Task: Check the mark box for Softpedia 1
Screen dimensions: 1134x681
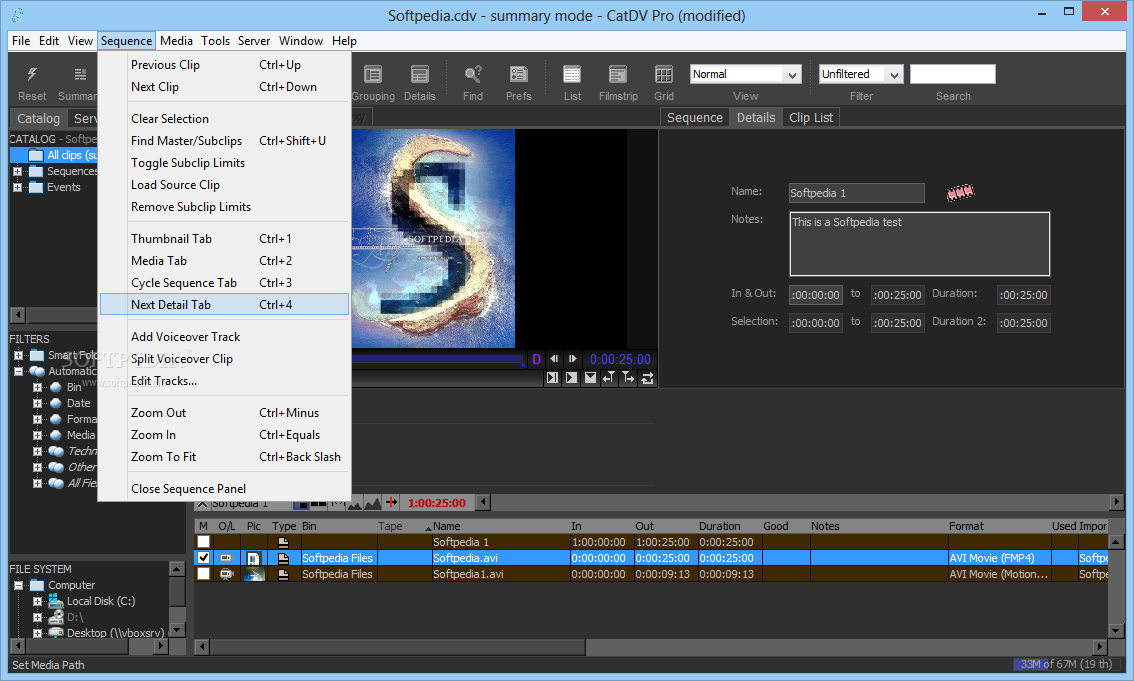Action: [x=203, y=541]
